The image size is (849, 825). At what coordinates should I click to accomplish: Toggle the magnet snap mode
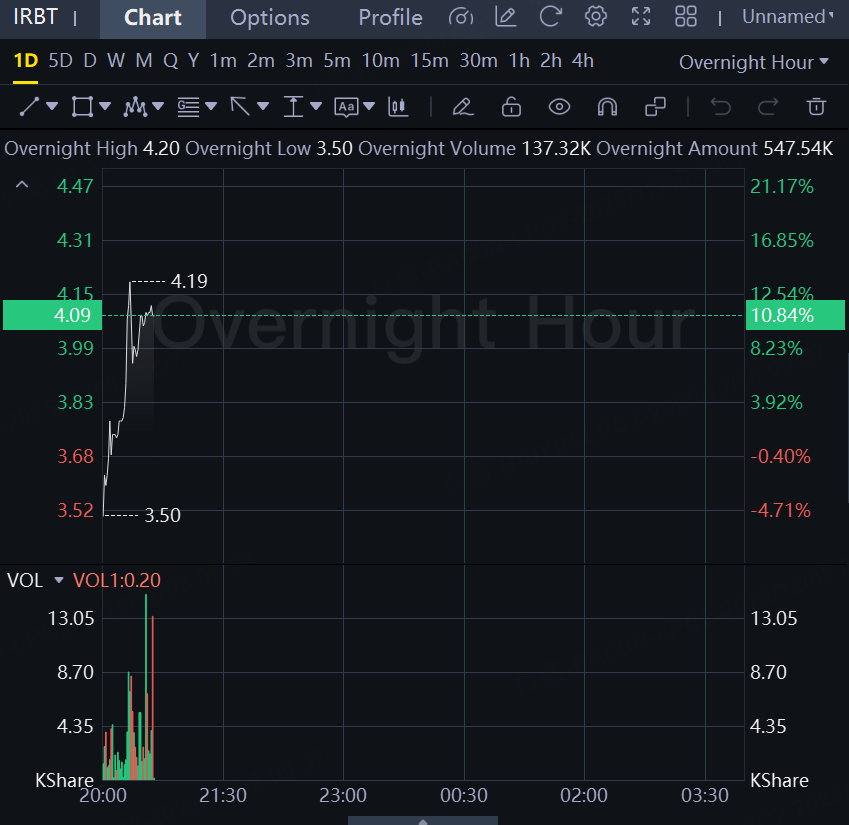pyautogui.click(x=607, y=106)
